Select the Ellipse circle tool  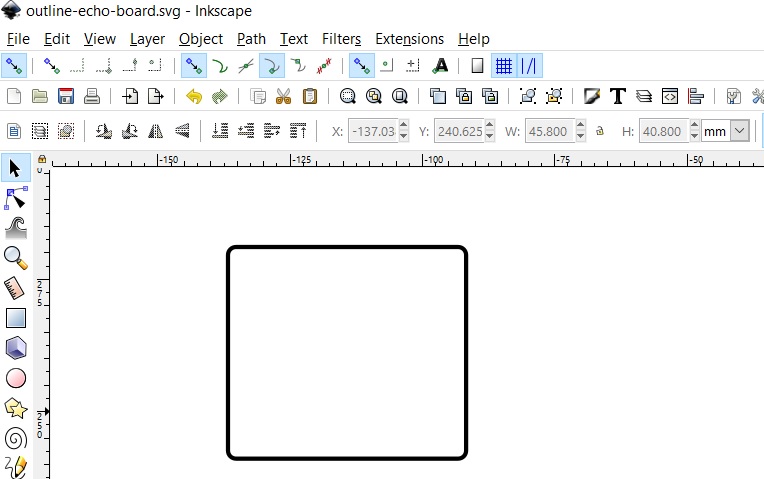click(x=15, y=378)
